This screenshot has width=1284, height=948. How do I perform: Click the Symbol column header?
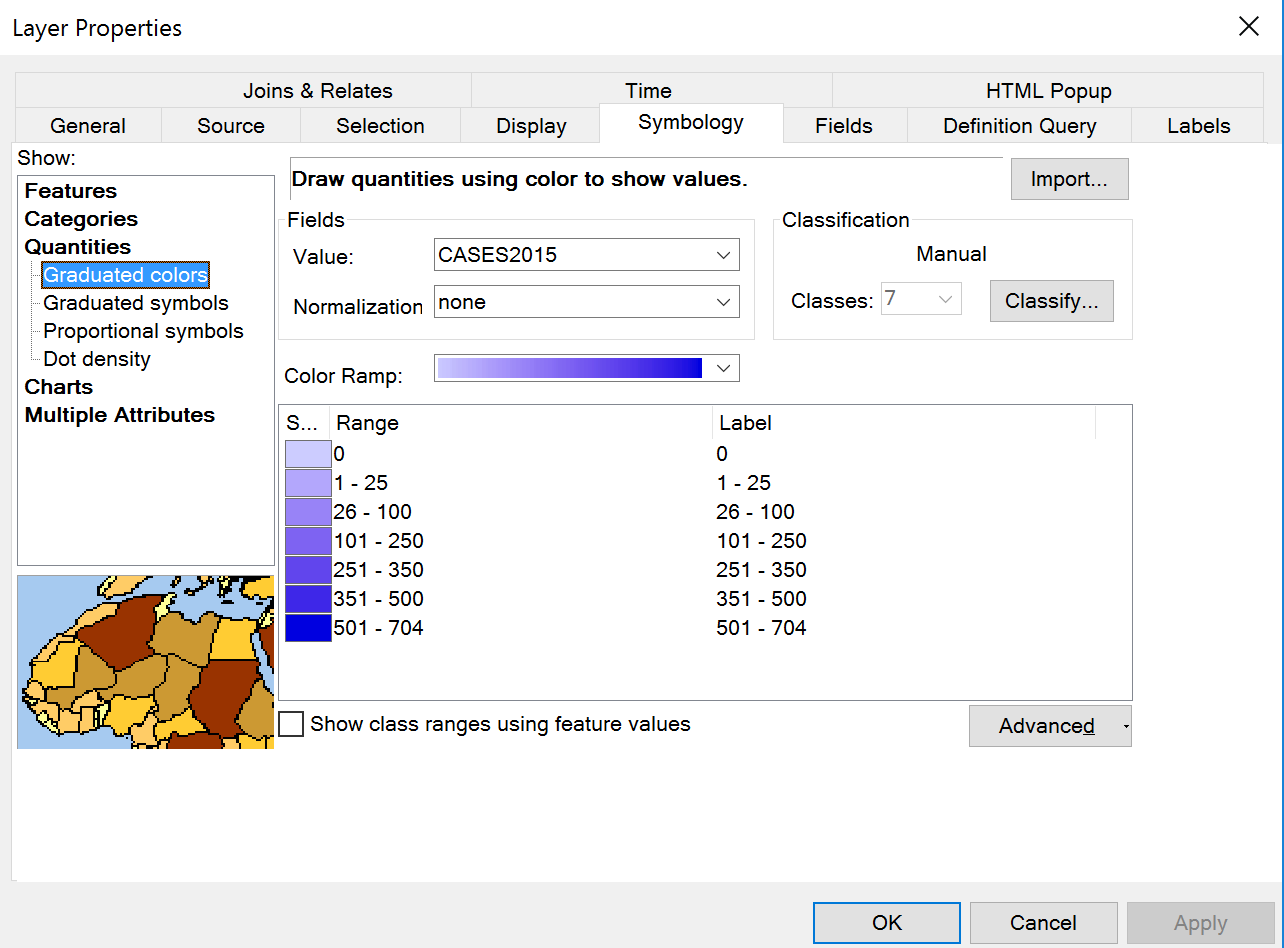click(304, 423)
